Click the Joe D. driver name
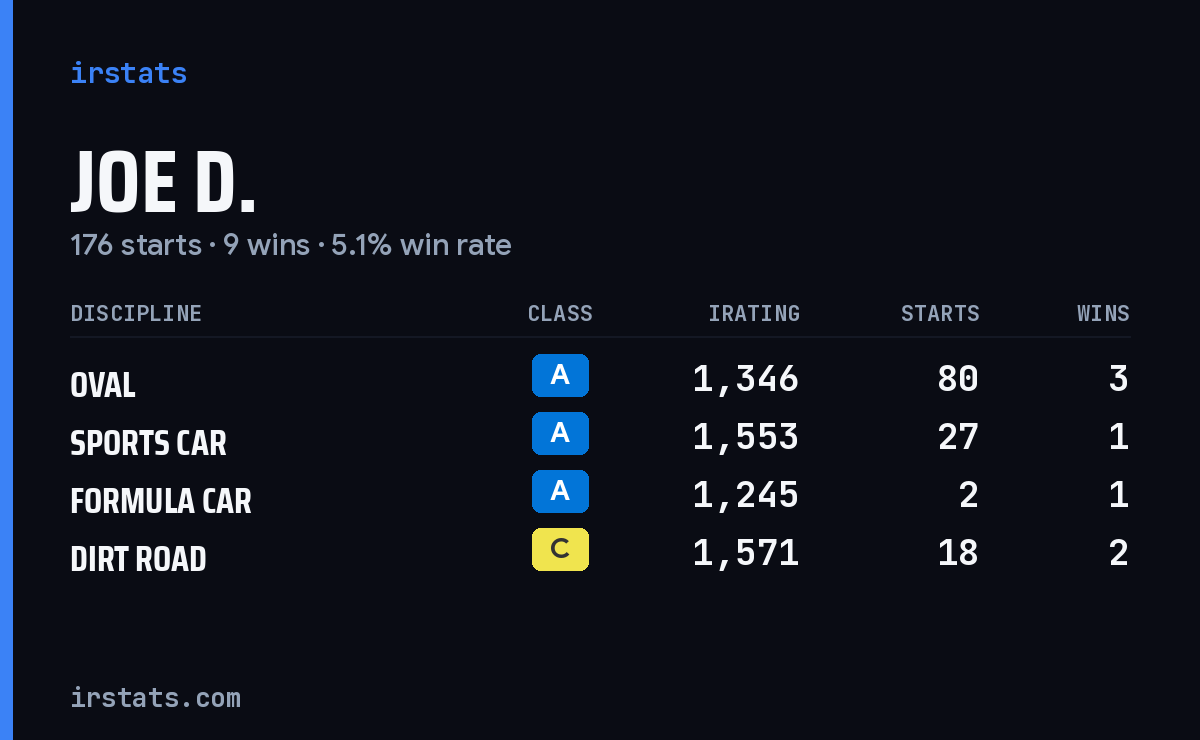The height and width of the screenshot is (740, 1200). click(x=163, y=183)
